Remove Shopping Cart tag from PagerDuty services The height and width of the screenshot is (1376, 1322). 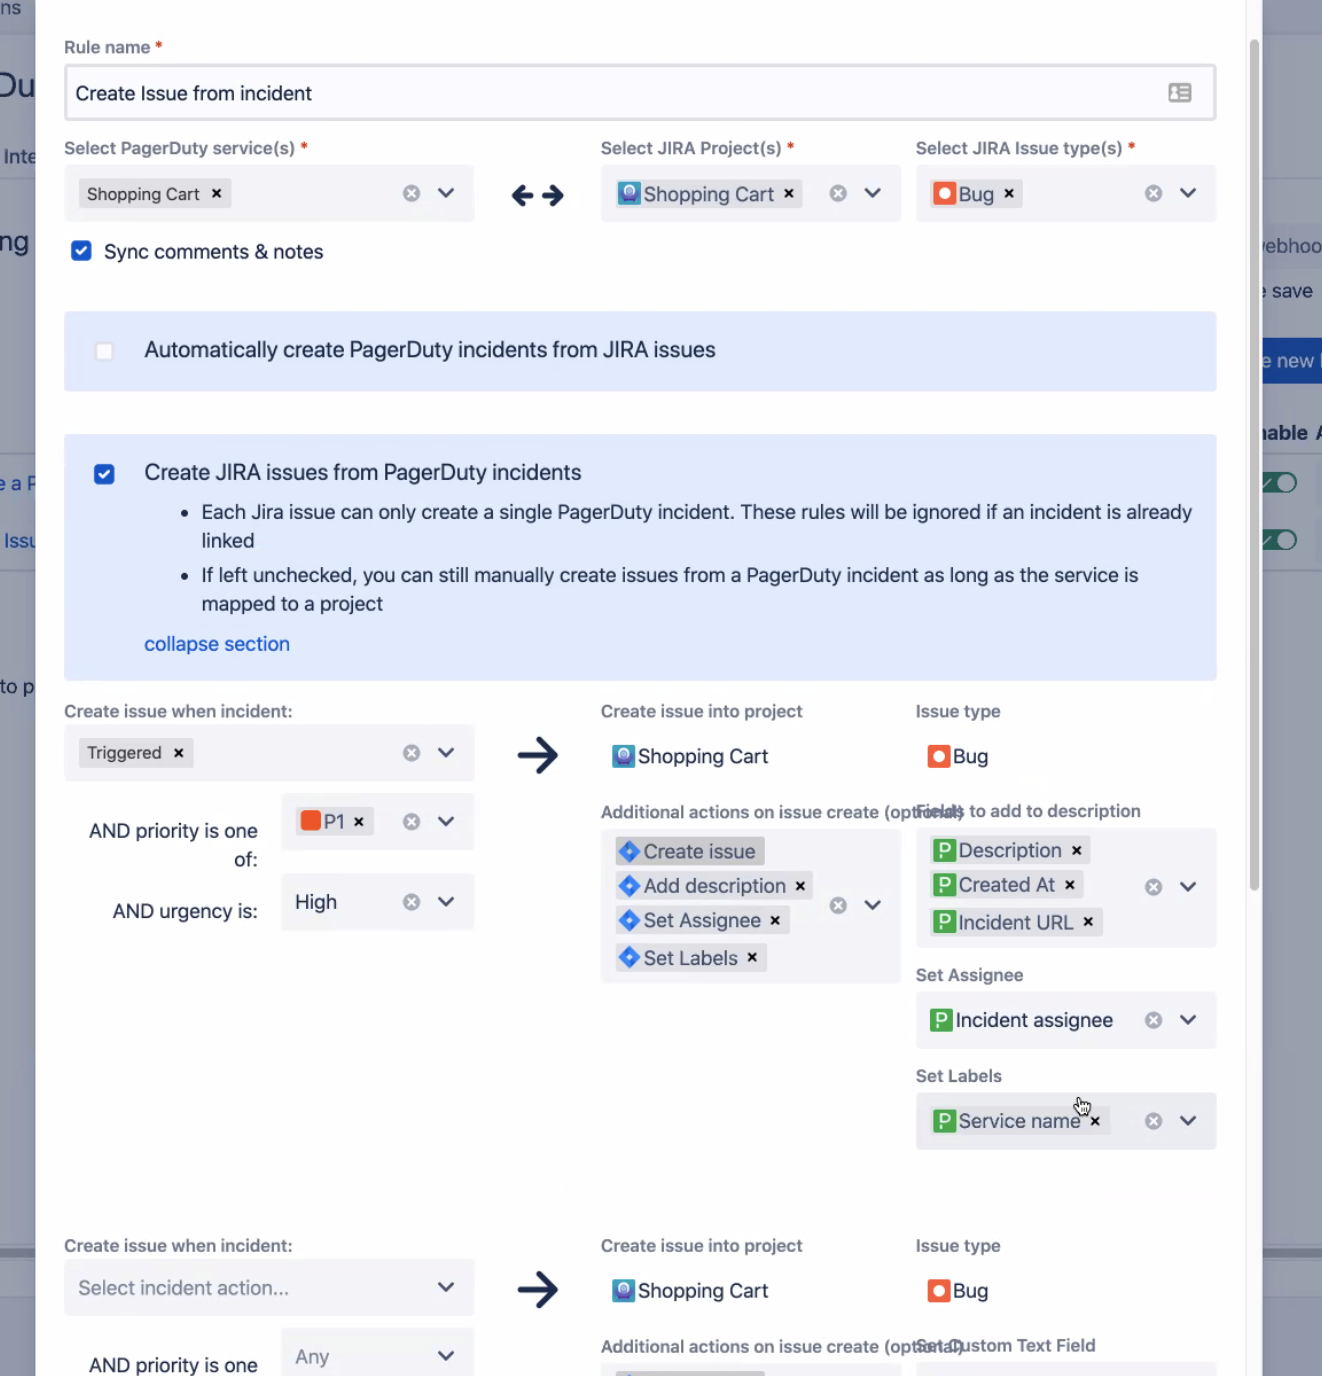[x=216, y=194]
